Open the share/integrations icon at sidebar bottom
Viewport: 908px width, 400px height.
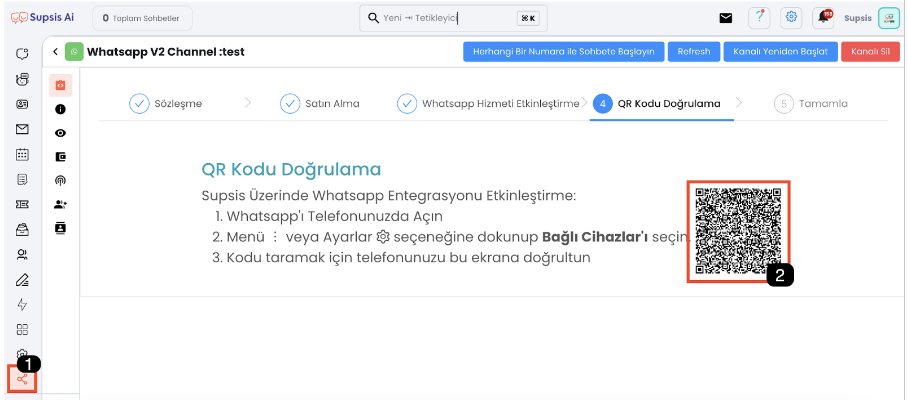(23, 380)
